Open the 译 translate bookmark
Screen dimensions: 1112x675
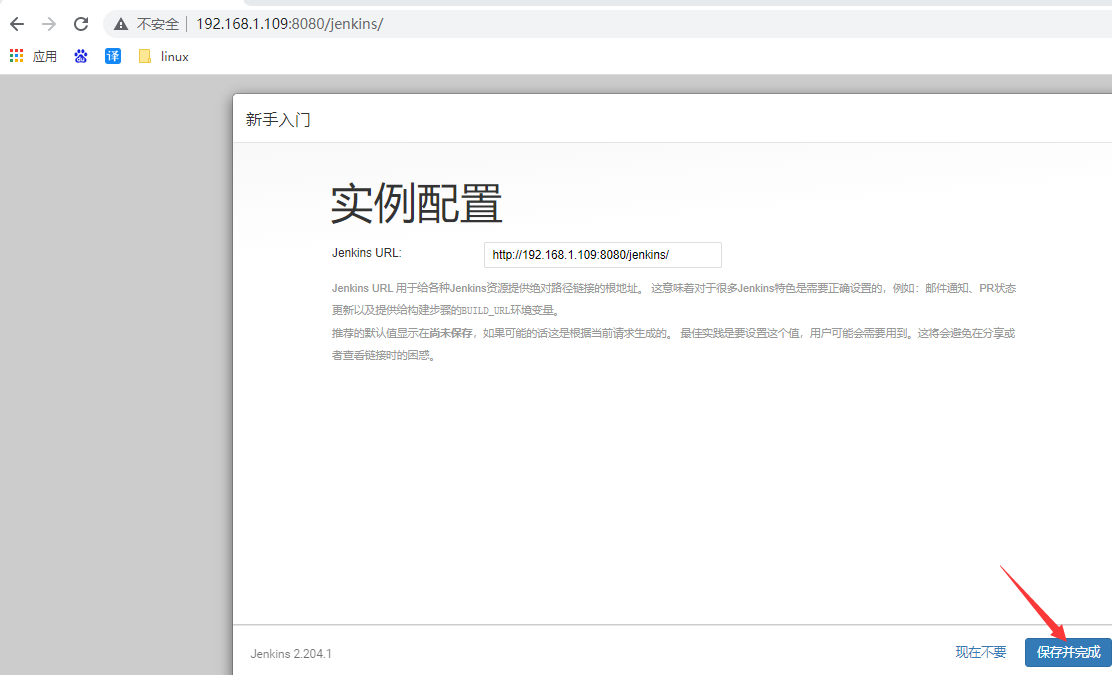coord(113,56)
